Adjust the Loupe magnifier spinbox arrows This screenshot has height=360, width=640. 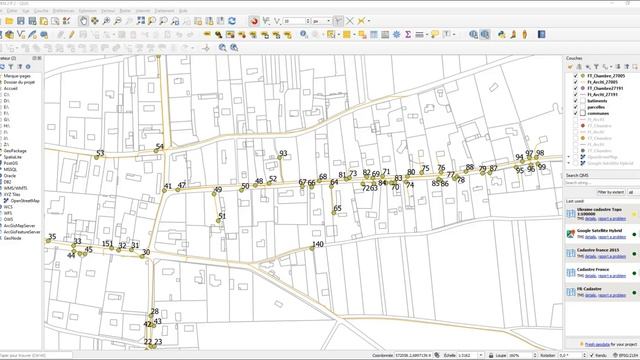pos(534,356)
